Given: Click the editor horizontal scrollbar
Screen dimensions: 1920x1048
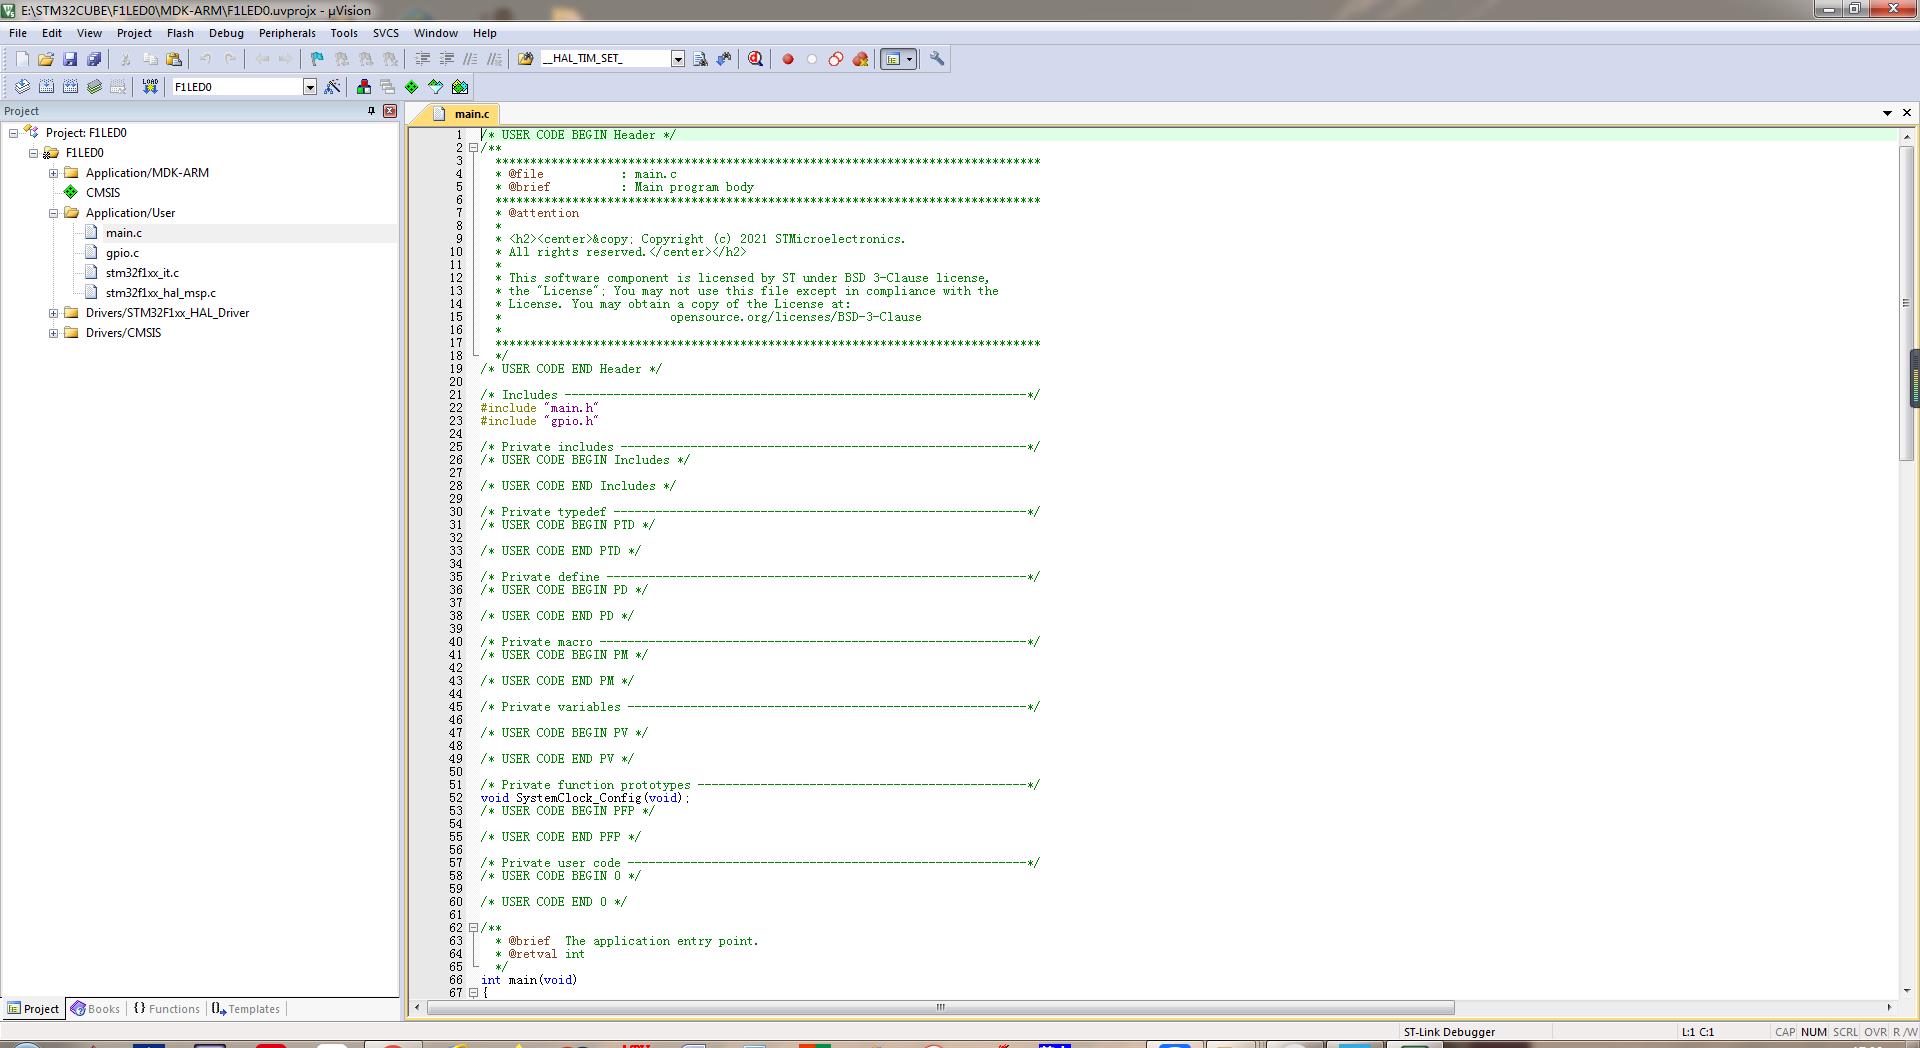Looking at the screenshot, I should coord(940,1007).
